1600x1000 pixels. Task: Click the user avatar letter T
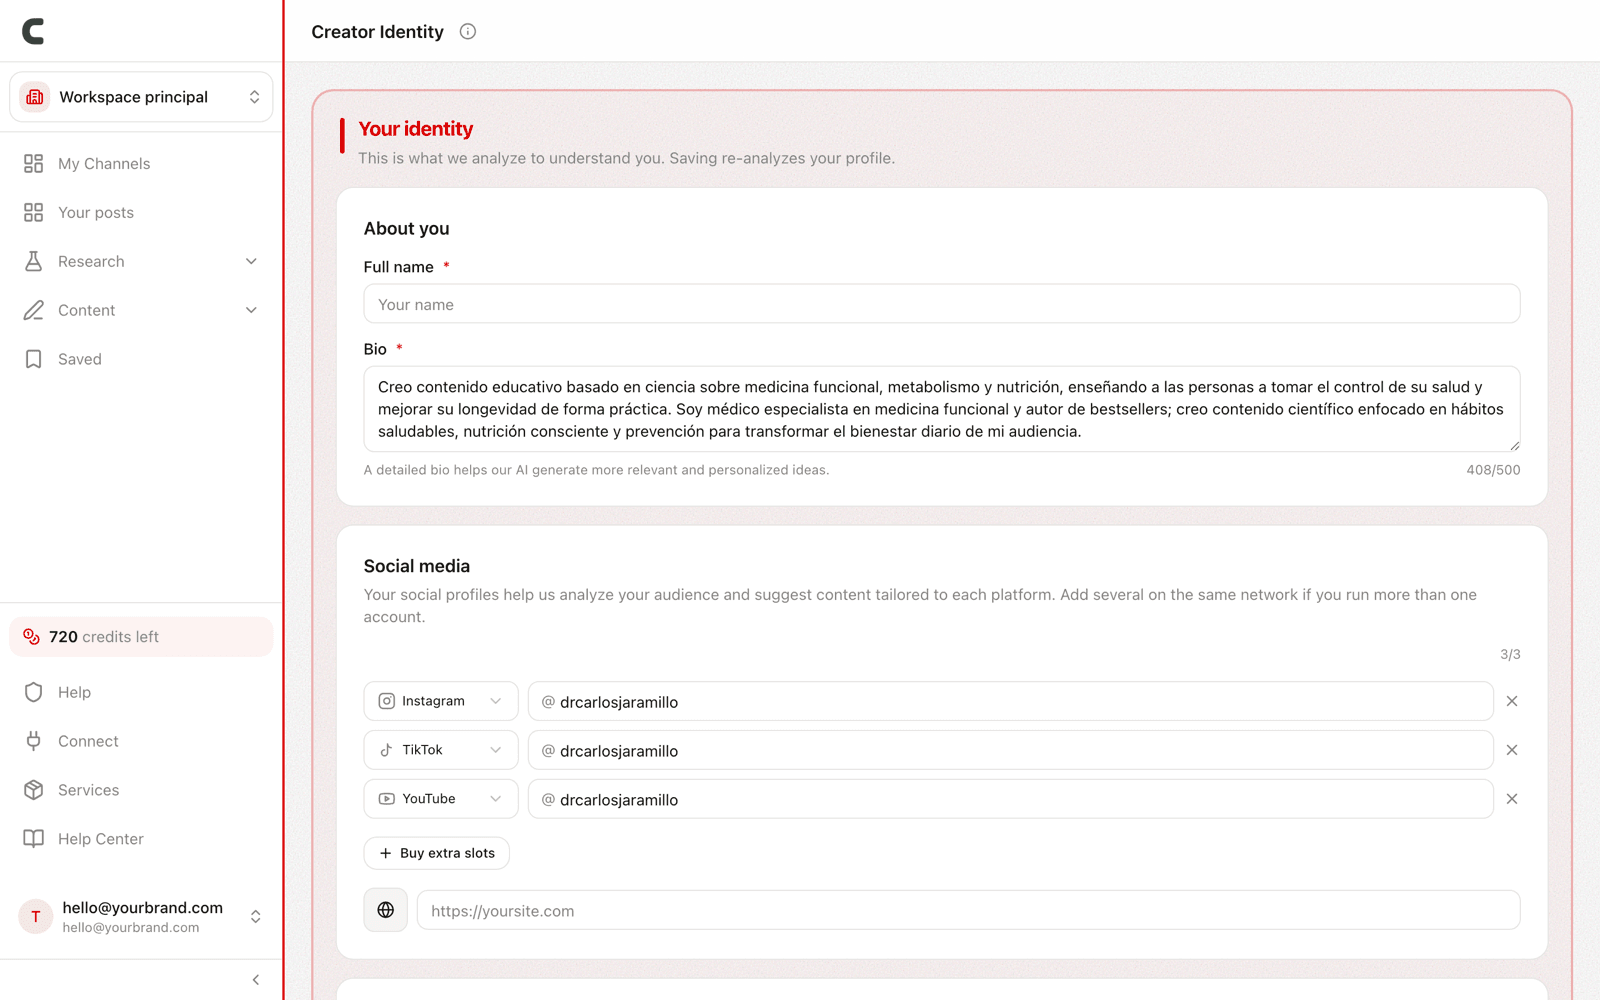coord(36,916)
